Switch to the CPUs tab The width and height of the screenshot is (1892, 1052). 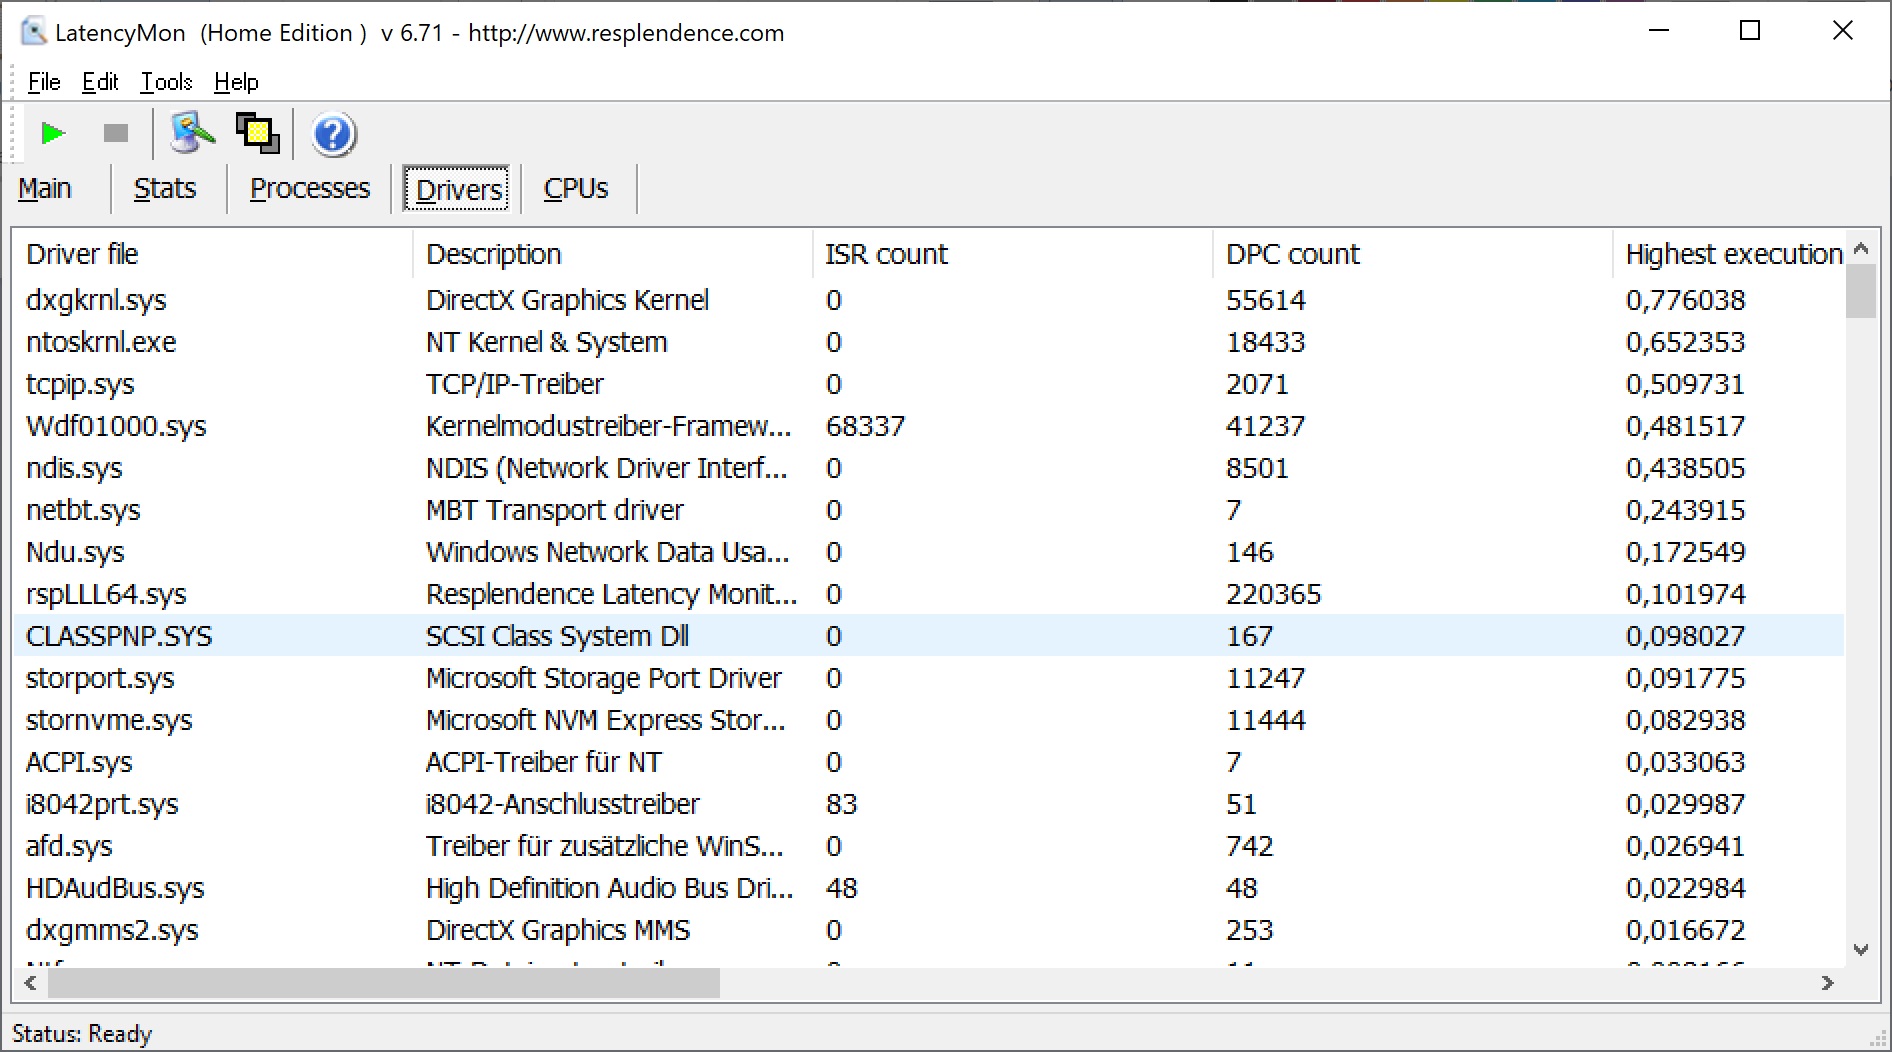point(576,189)
